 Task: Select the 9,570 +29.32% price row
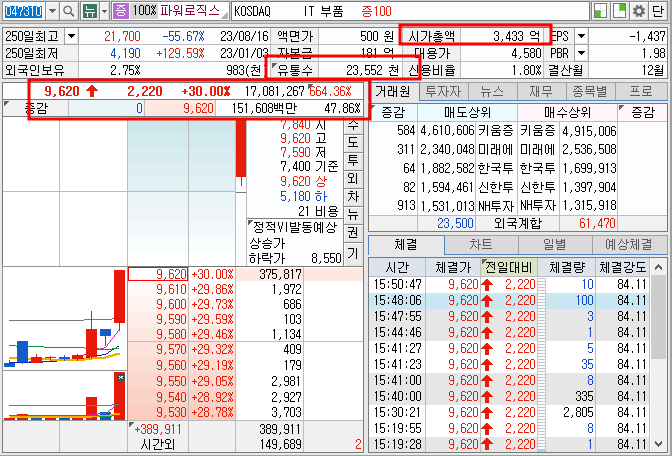245,350
